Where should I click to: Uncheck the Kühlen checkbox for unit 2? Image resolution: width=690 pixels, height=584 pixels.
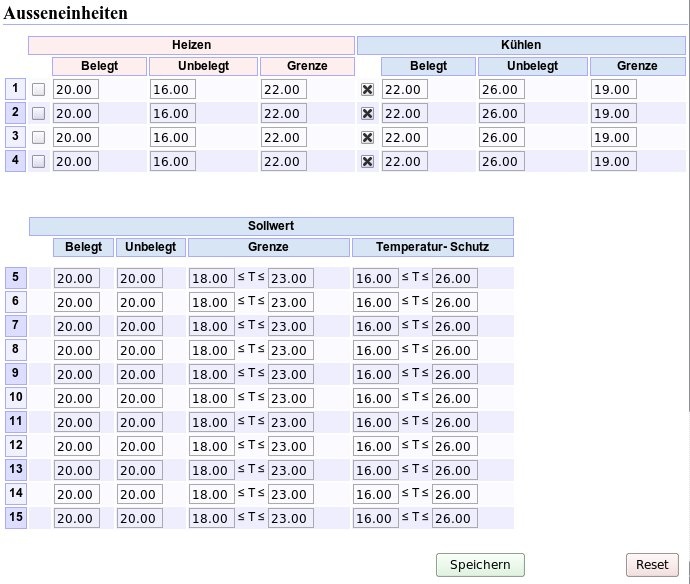point(367,114)
